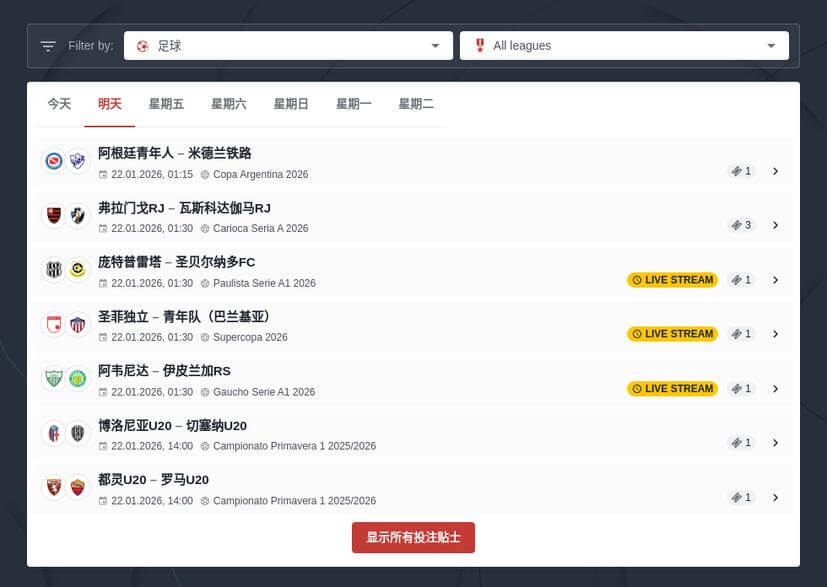Switch to the 星期六 tab
827x587 pixels.
click(x=229, y=103)
